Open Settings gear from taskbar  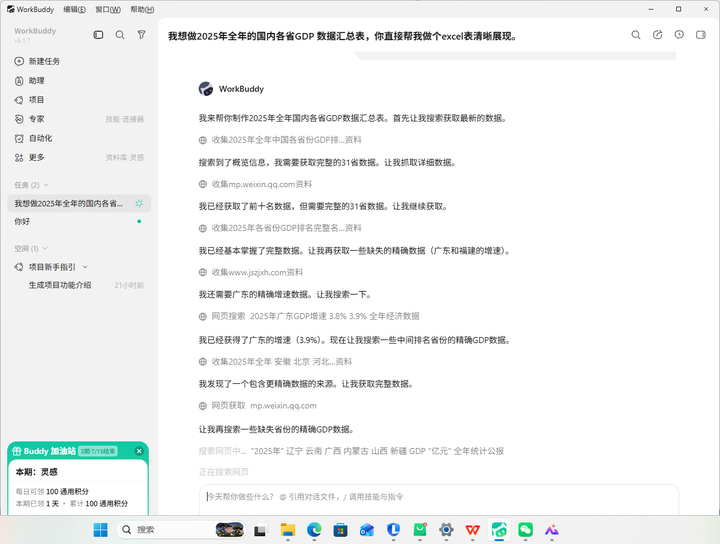pyautogui.click(x=446, y=530)
